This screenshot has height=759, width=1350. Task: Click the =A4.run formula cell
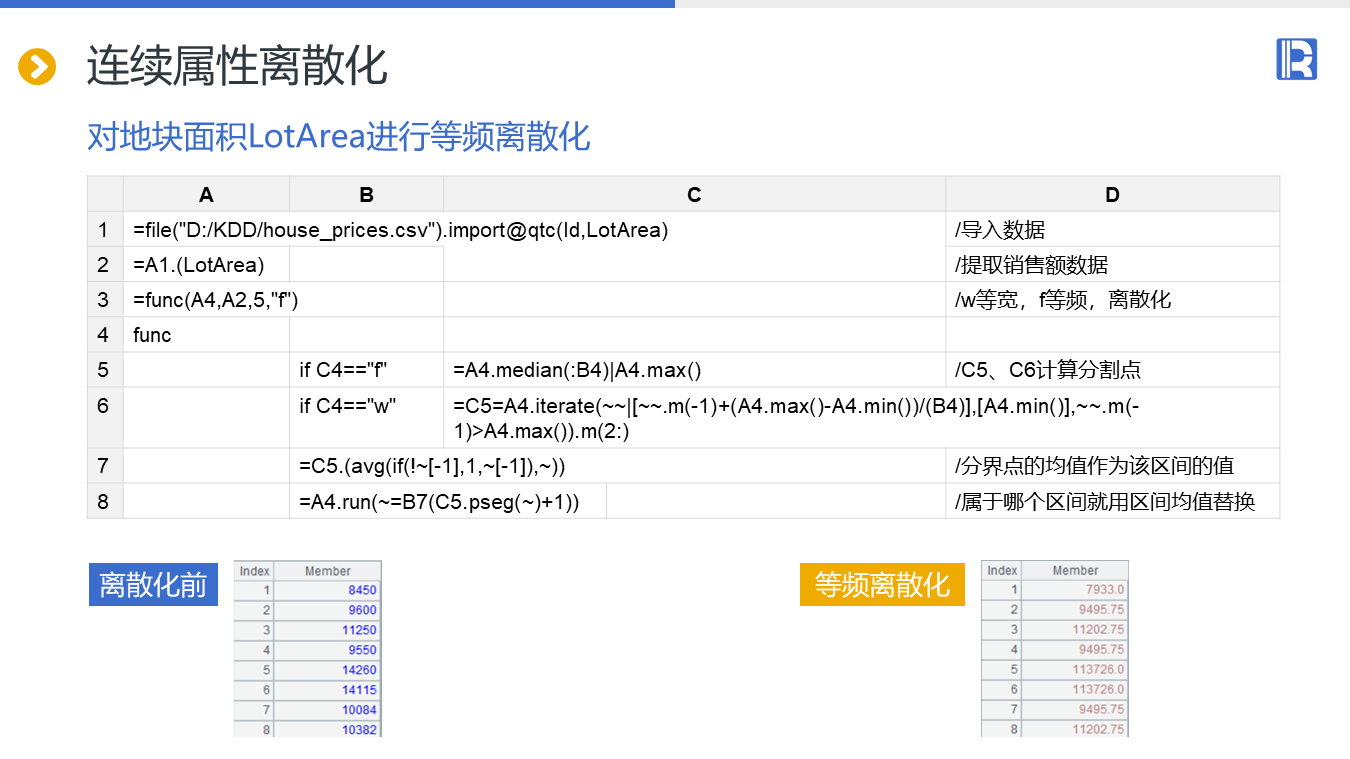pyautogui.click(x=439, y=501)
